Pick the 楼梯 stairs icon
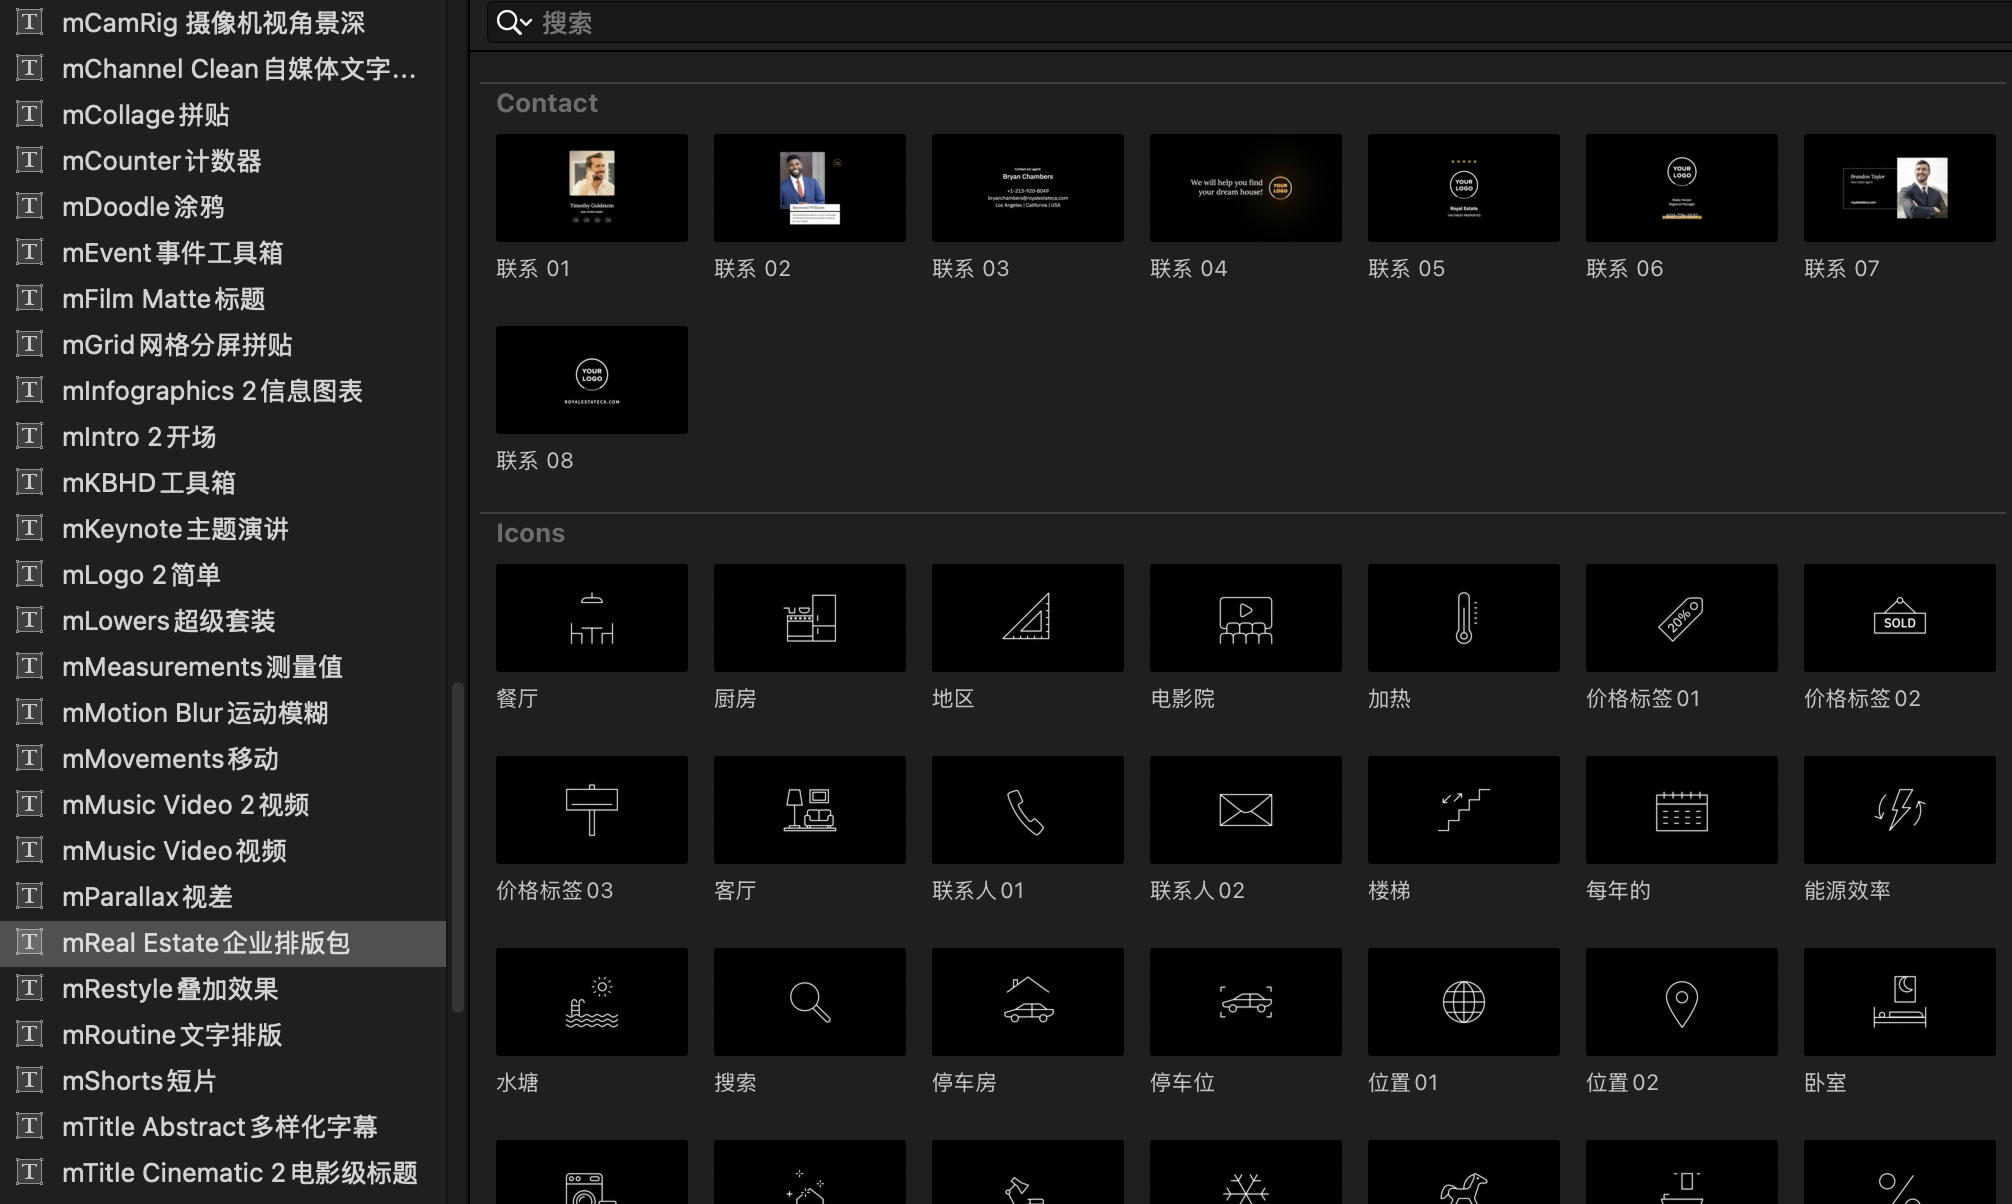This screenshot has height=1204, width=2012. 1464,810
